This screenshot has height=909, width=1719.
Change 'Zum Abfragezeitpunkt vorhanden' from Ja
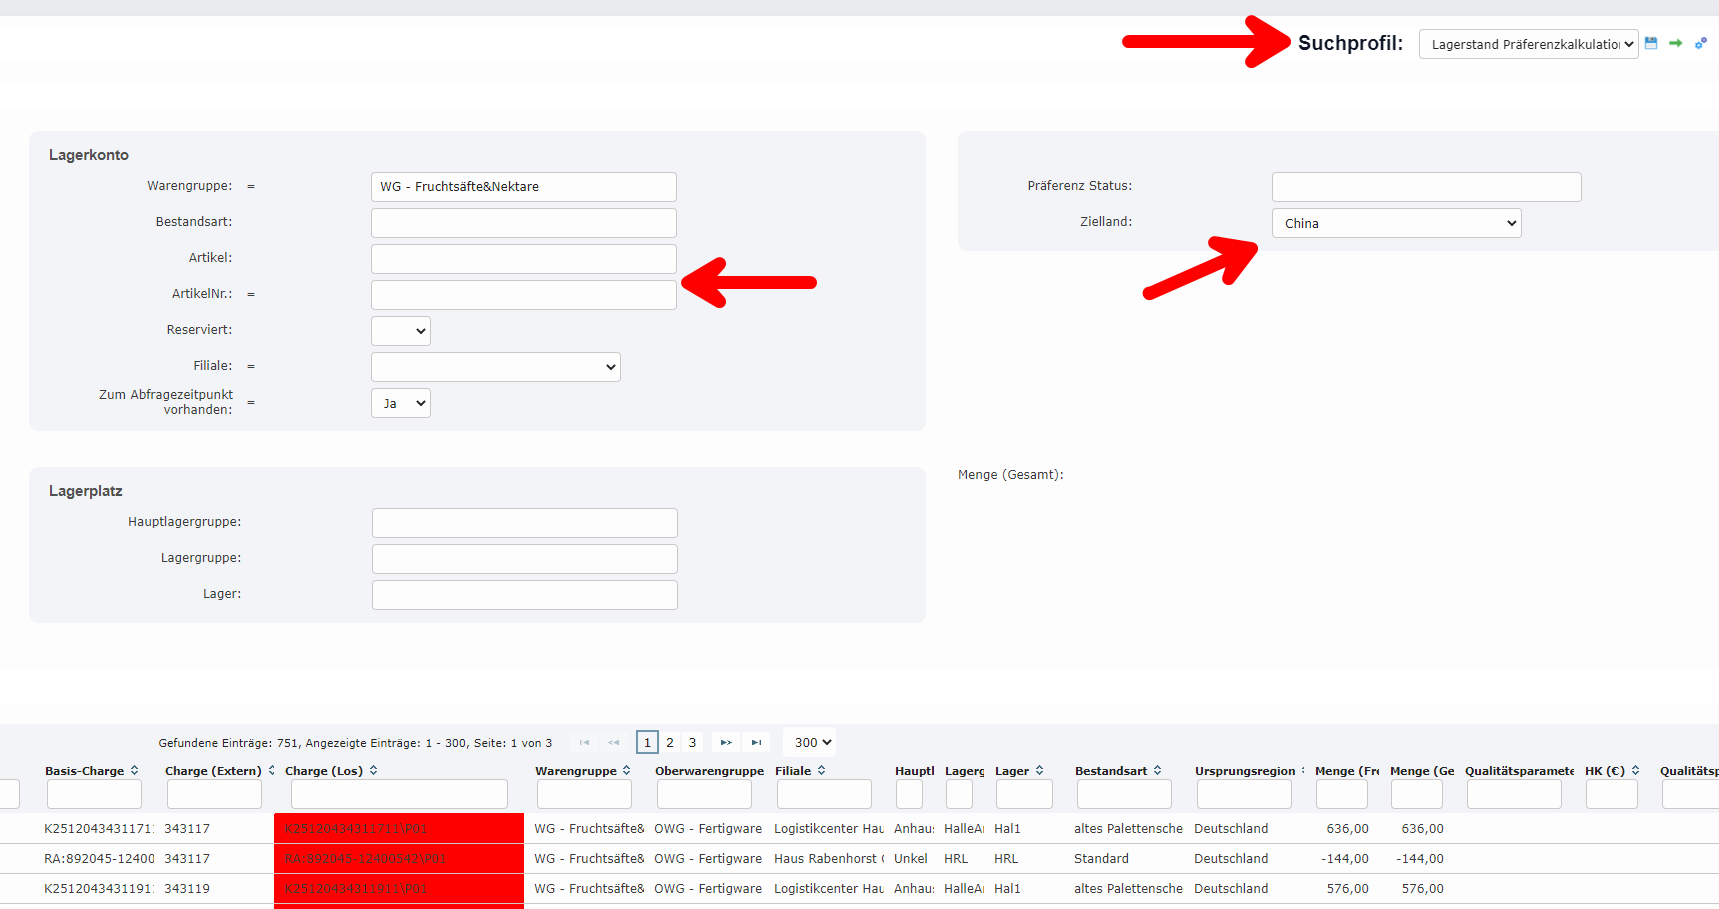click(x=400, y=402)
